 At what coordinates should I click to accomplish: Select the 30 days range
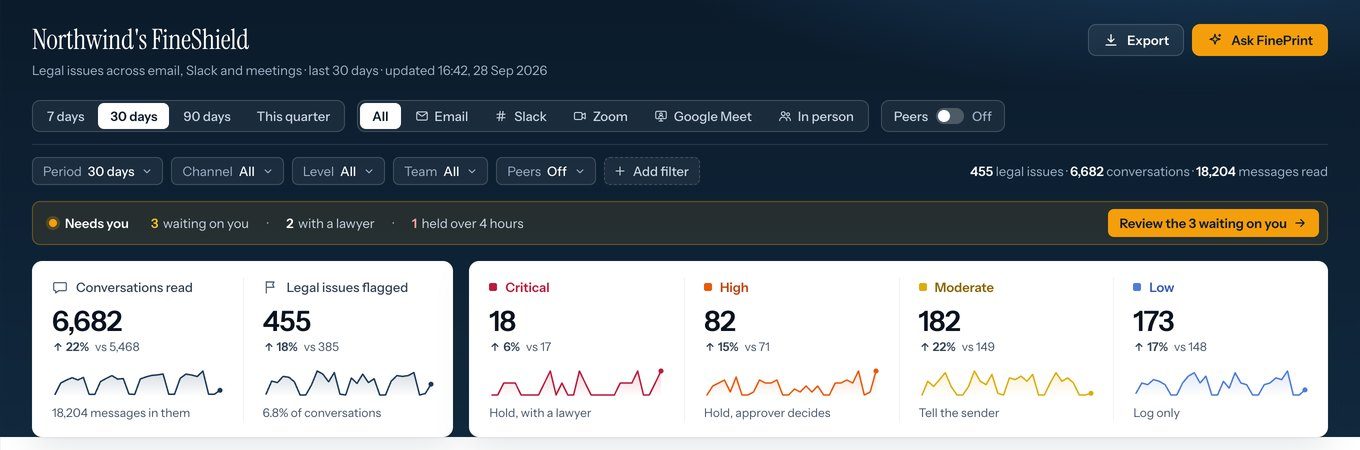134,116
